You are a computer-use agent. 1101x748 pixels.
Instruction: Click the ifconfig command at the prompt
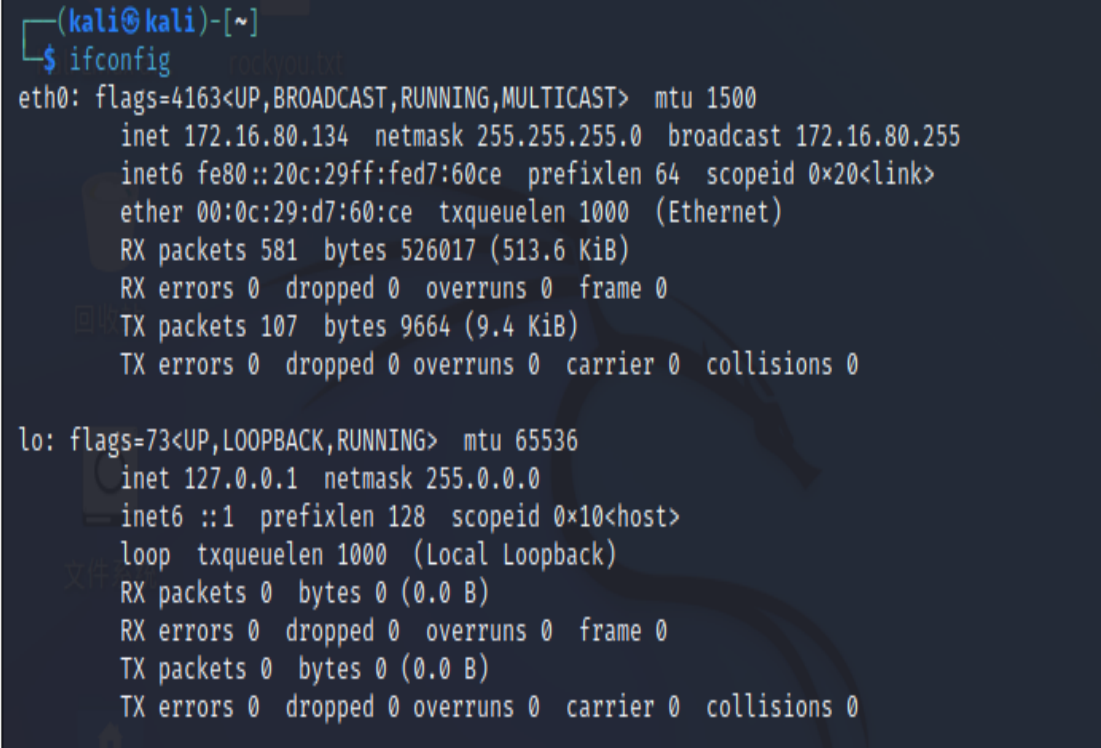pyautogui.click(x=119, y=60)
